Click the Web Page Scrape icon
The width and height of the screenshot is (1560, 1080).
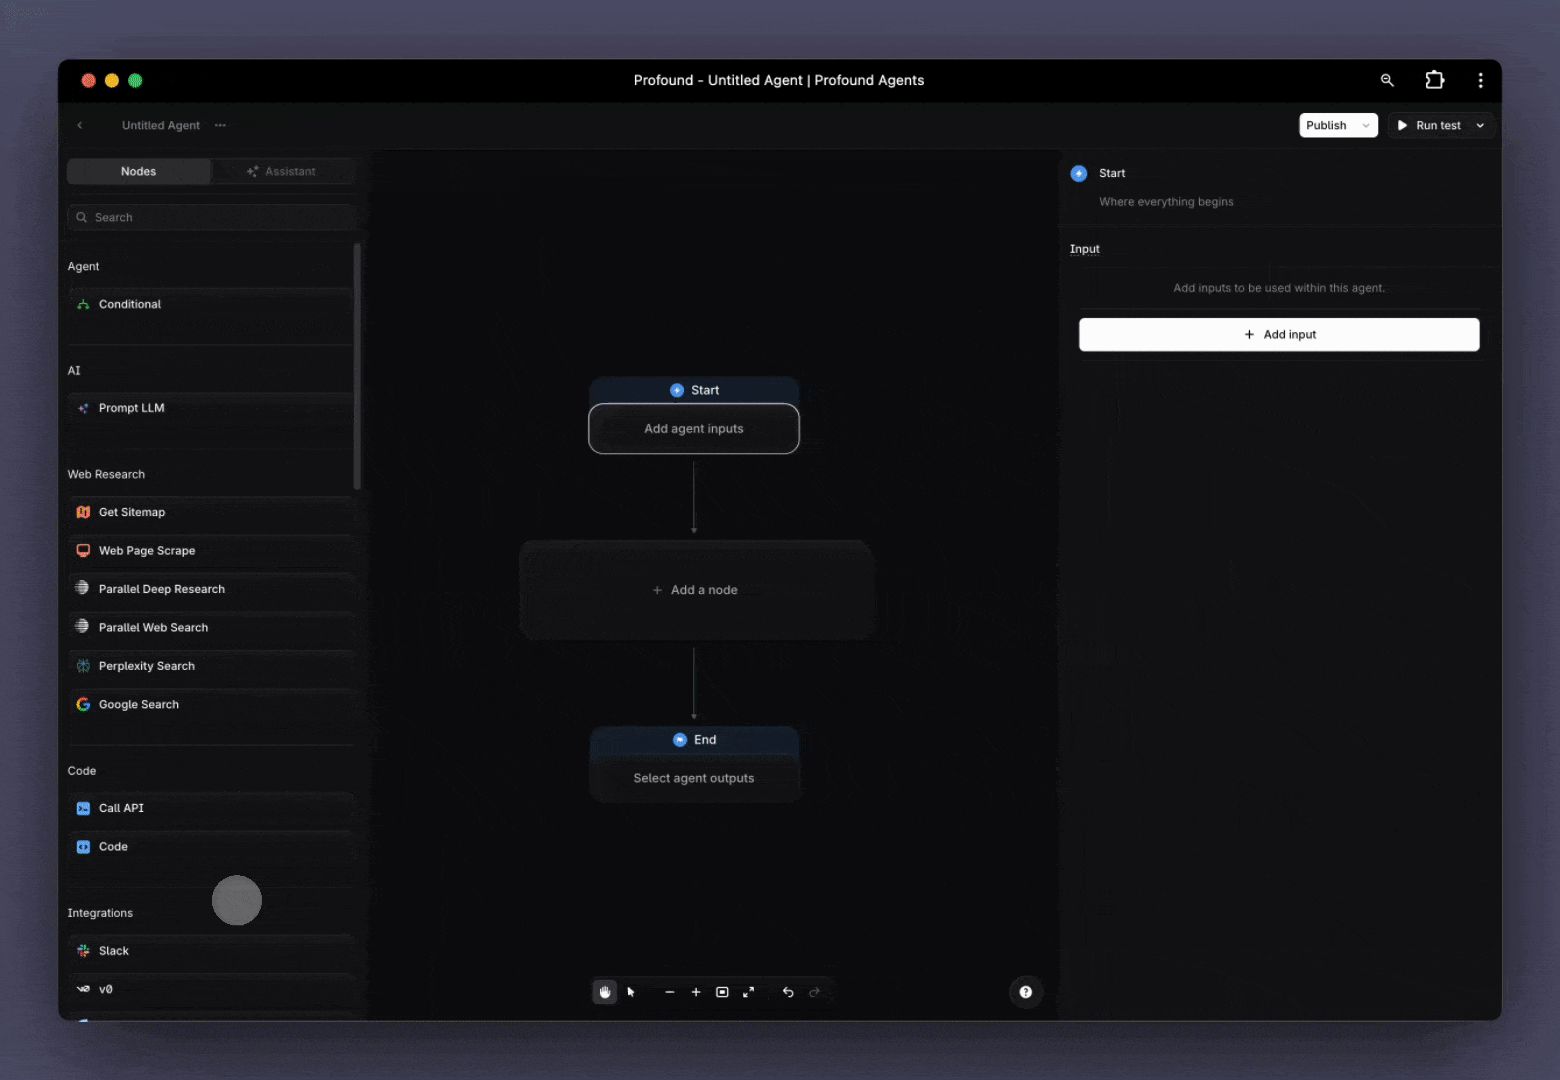pos(83,550)
